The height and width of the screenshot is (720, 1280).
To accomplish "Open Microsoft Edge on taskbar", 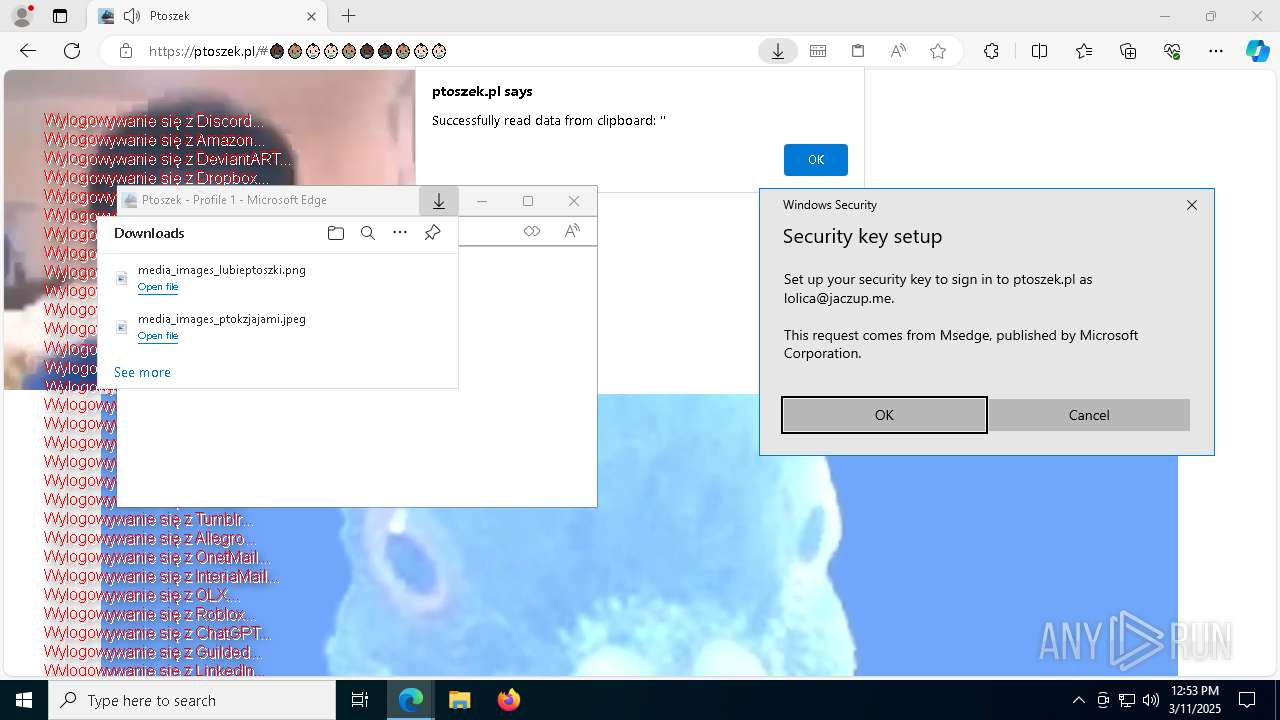I will click(411, 700).
